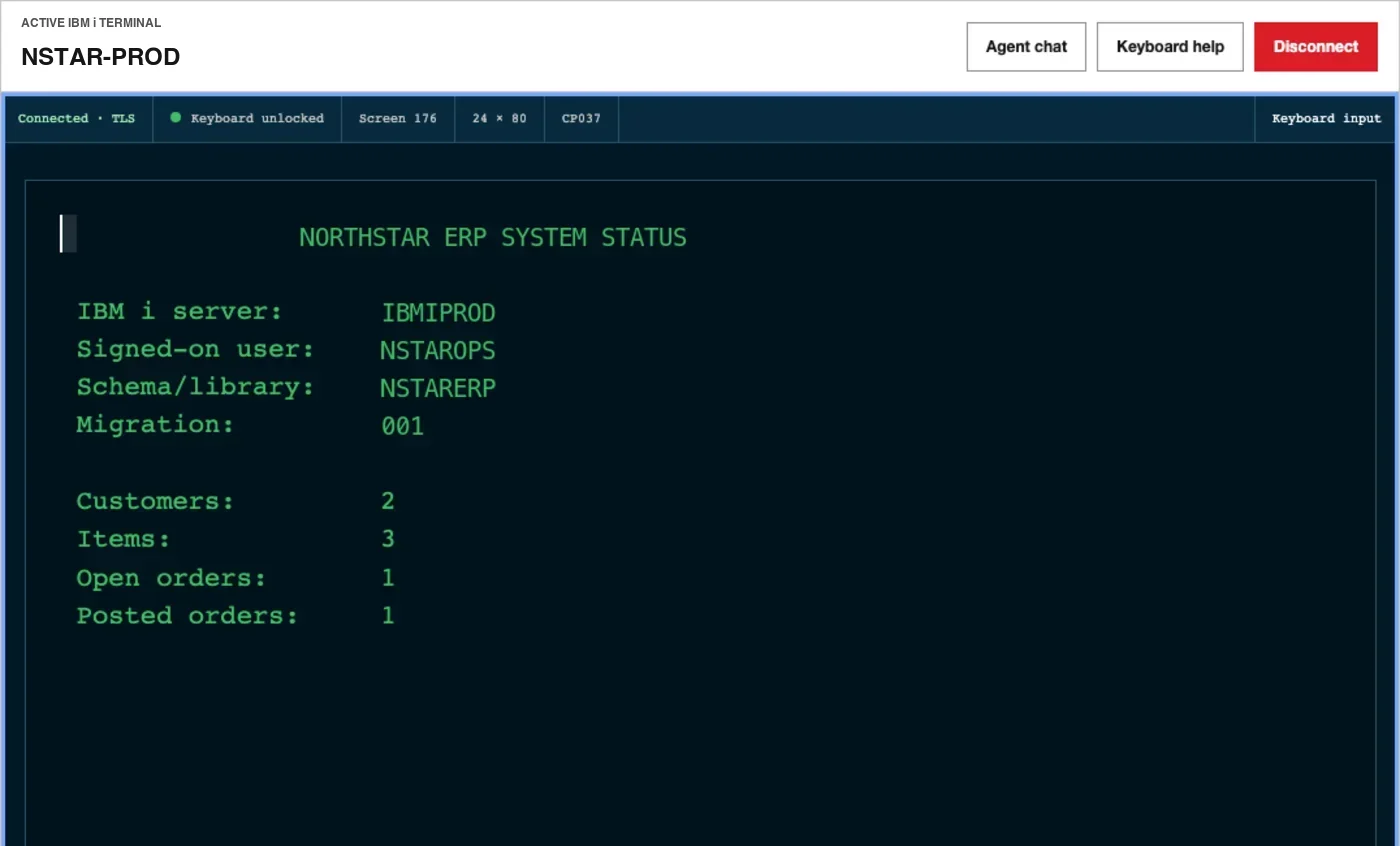Click the IBM i server label
This screenshot has height=846, width=1400.
click(x=180, y=312)
